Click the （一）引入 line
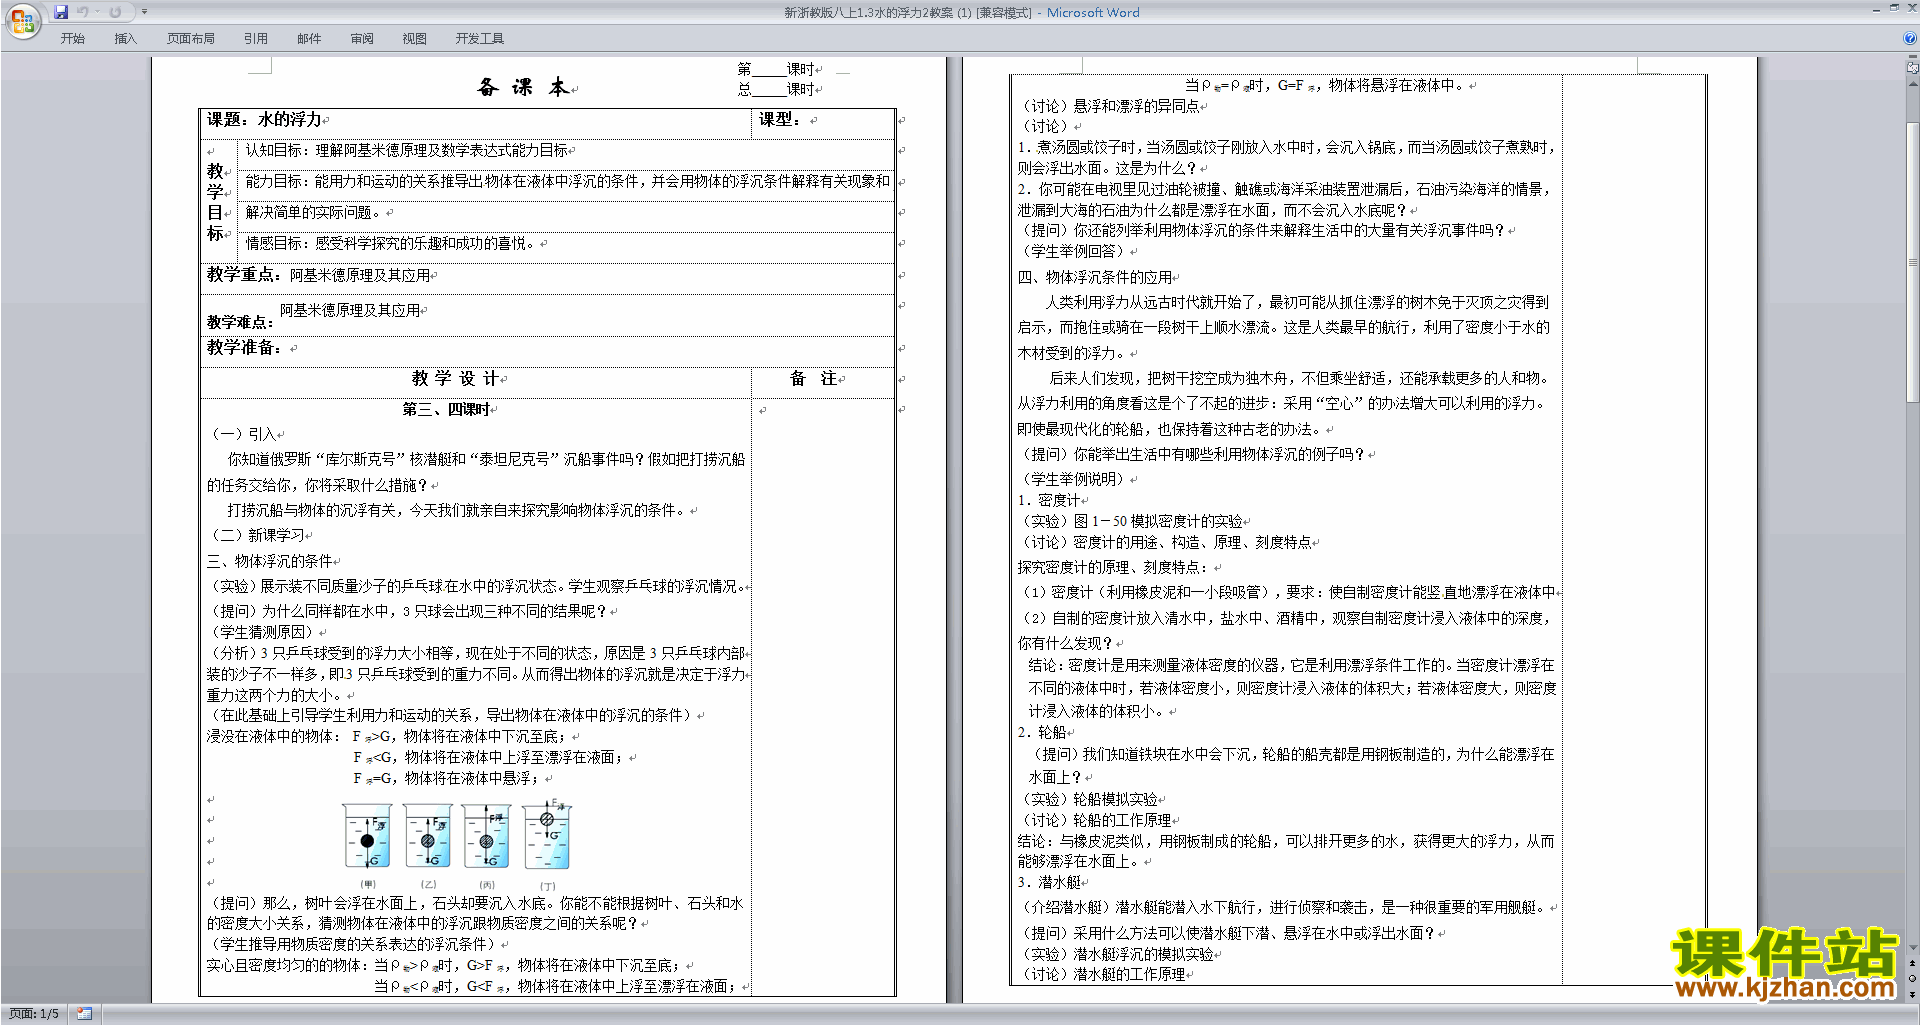Image resolution: width=1920 pixels, height=1025 pixels. point(243,434)
